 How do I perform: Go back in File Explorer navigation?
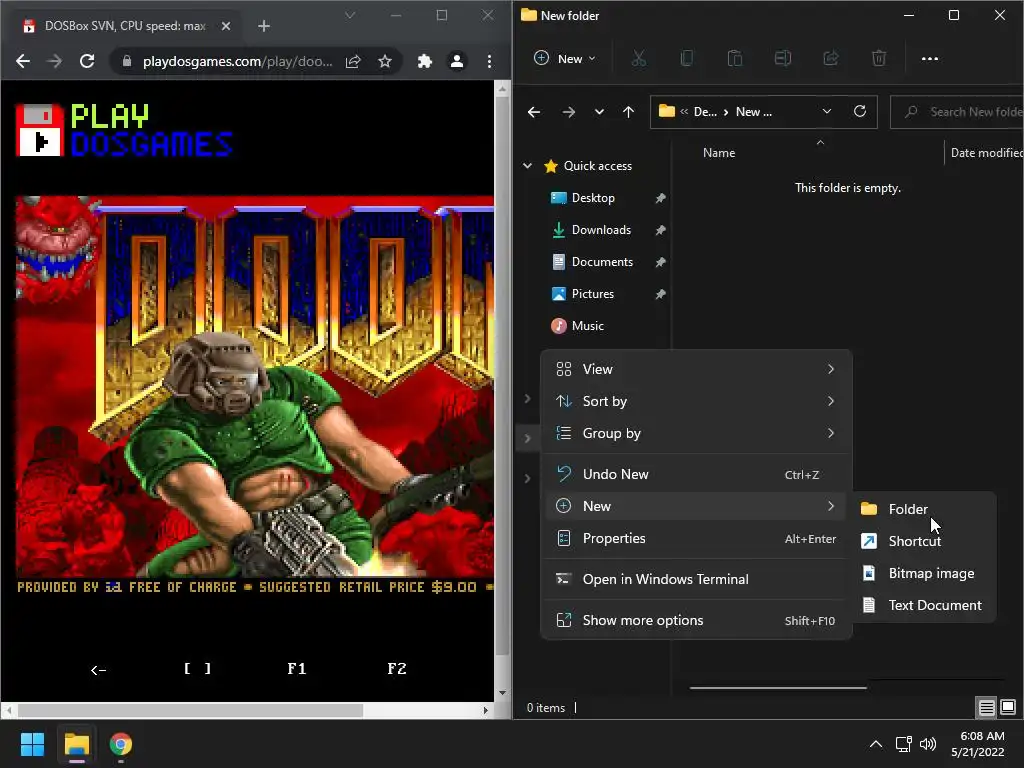click(x=534, y=112)
